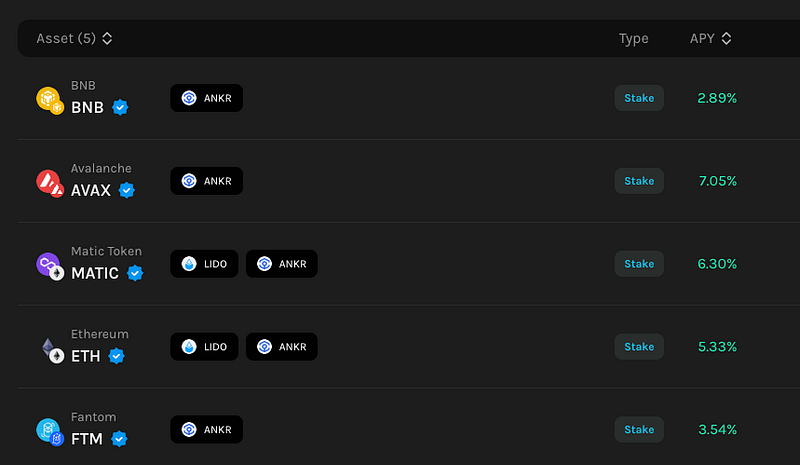
Task: Select the ANKR provider chip for ETH
Action: [282, 347]
